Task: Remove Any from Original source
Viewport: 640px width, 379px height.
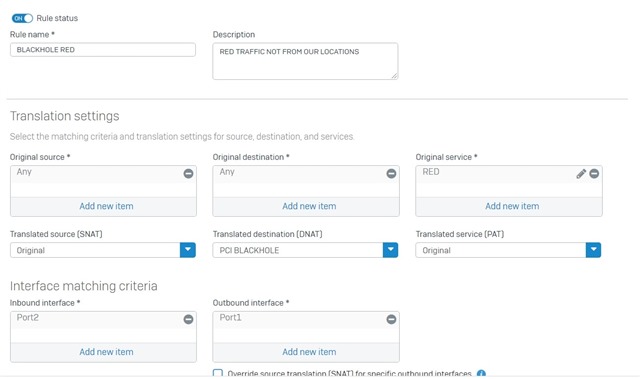Action: pyautogui.click(x=188, y=173)
